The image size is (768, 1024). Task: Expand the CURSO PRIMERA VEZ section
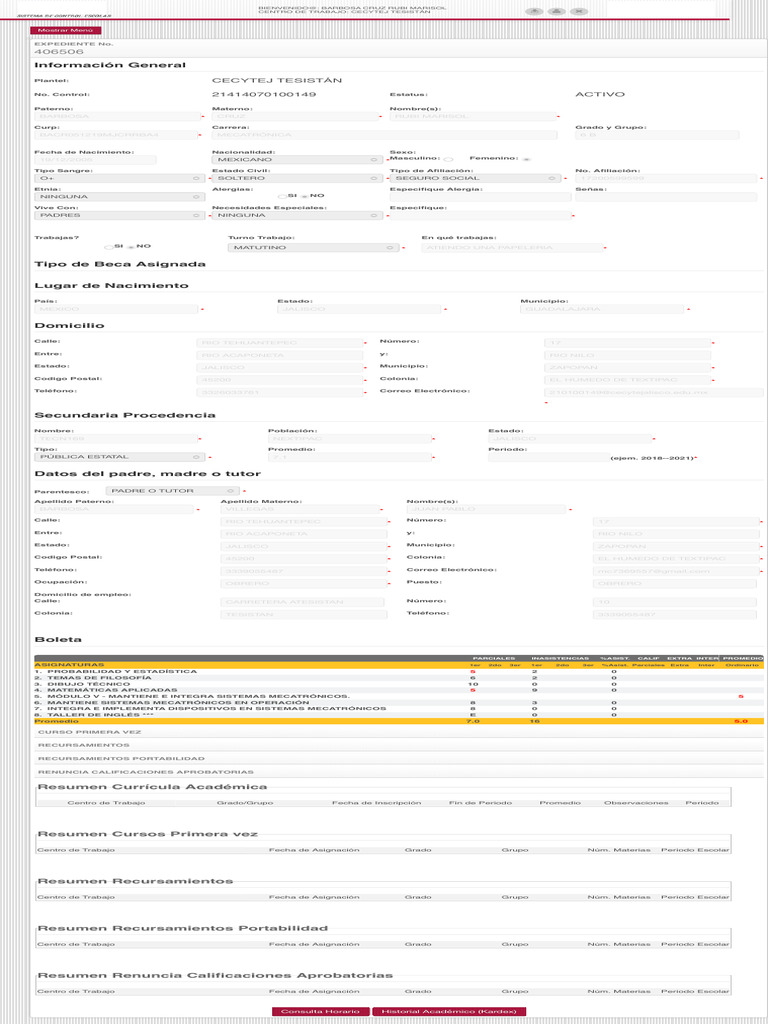click(398, 732)
